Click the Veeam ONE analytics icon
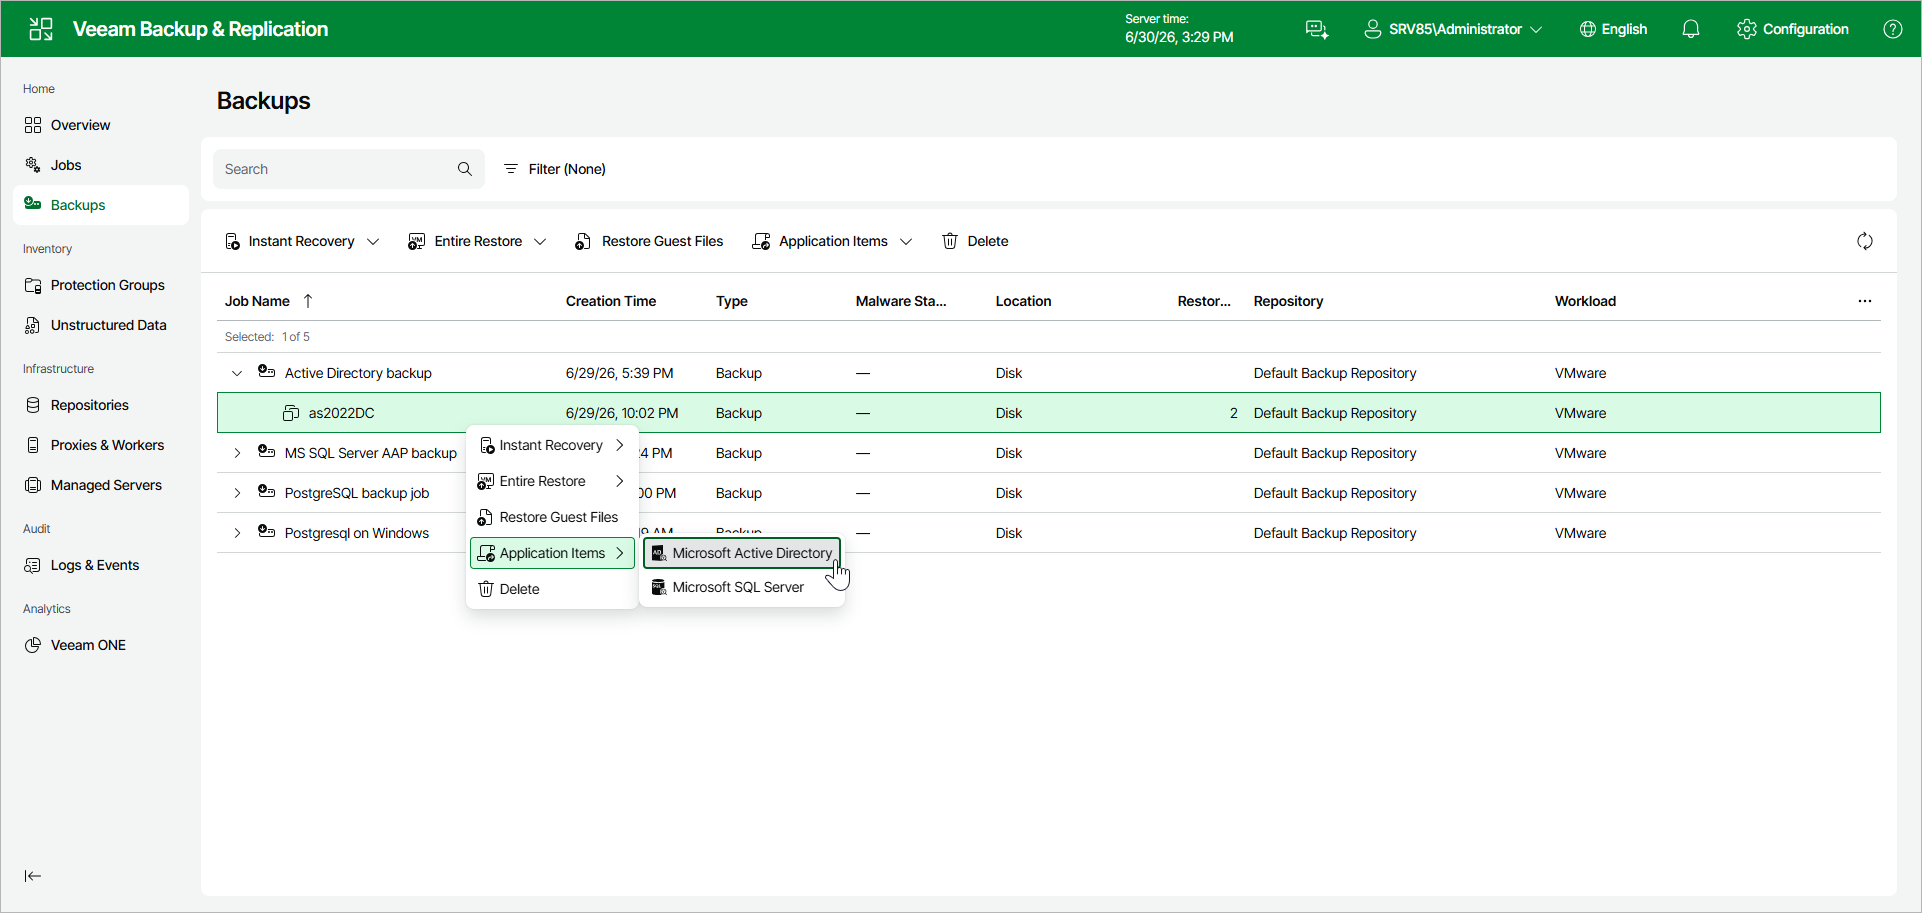Image resolution: width=1922 pixels, height=913 pixels. point(33,645)
